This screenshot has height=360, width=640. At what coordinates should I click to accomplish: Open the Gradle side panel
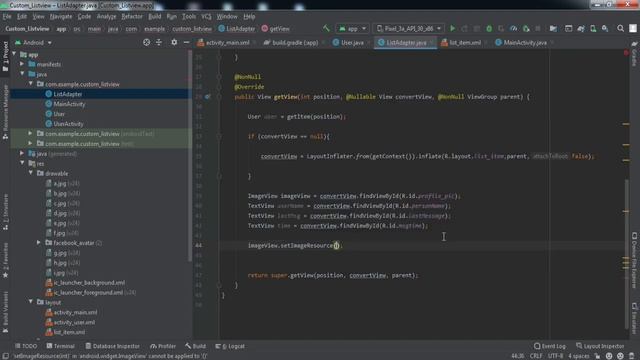tap(634, 53)
